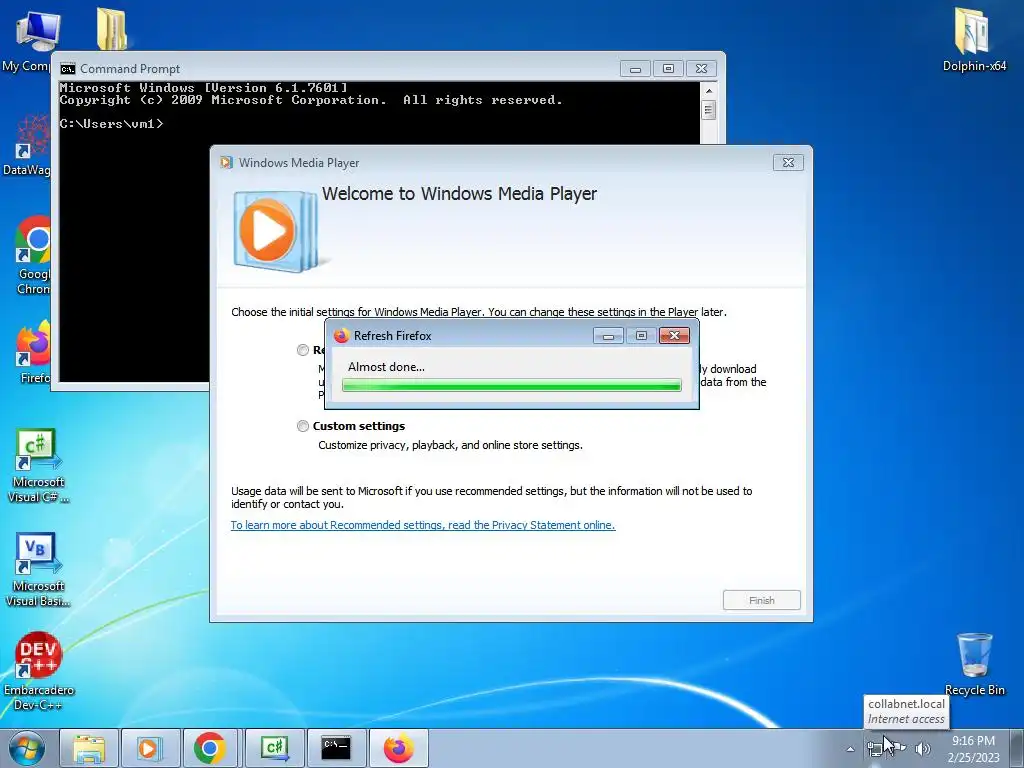The image size is (1024, 768).
Task: Click the 'Almost done...' status text
Action: click(386, 367)
